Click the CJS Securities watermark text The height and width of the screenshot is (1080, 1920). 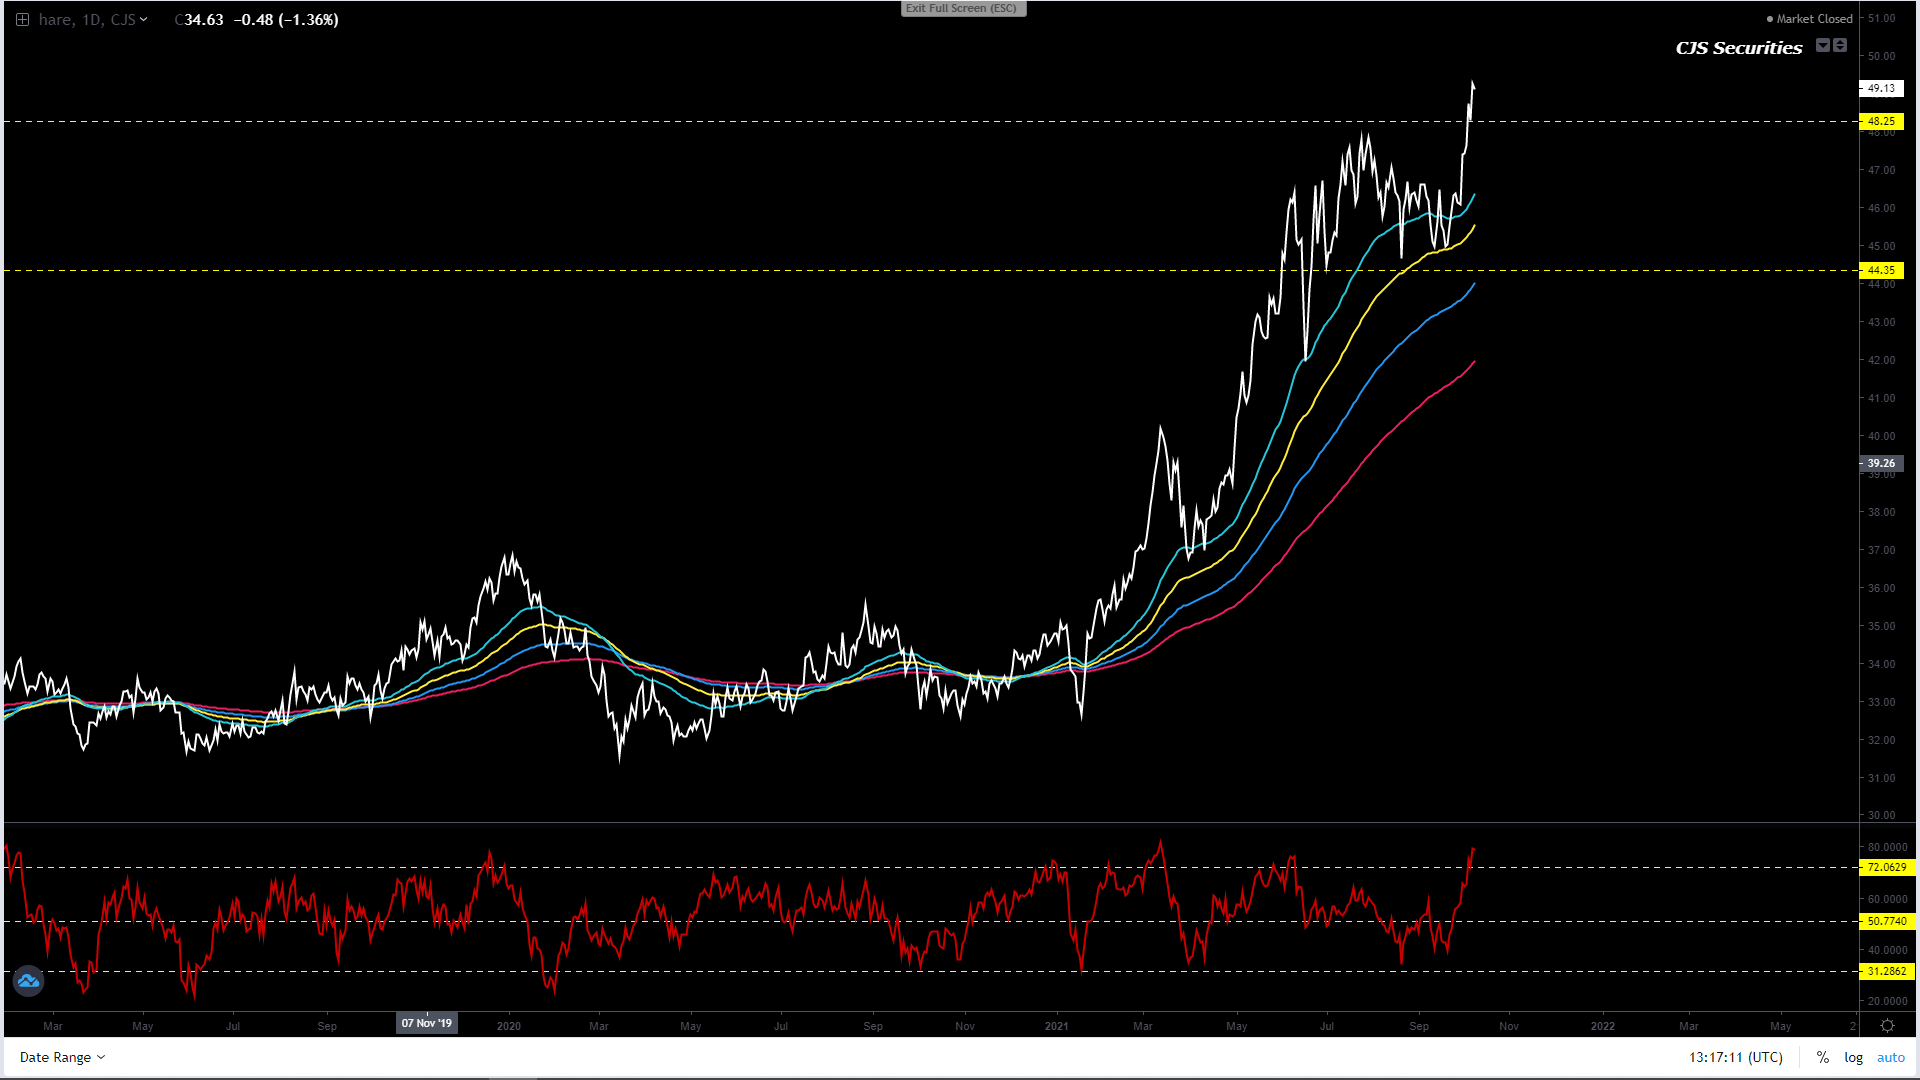click(x=1738, y=48)
